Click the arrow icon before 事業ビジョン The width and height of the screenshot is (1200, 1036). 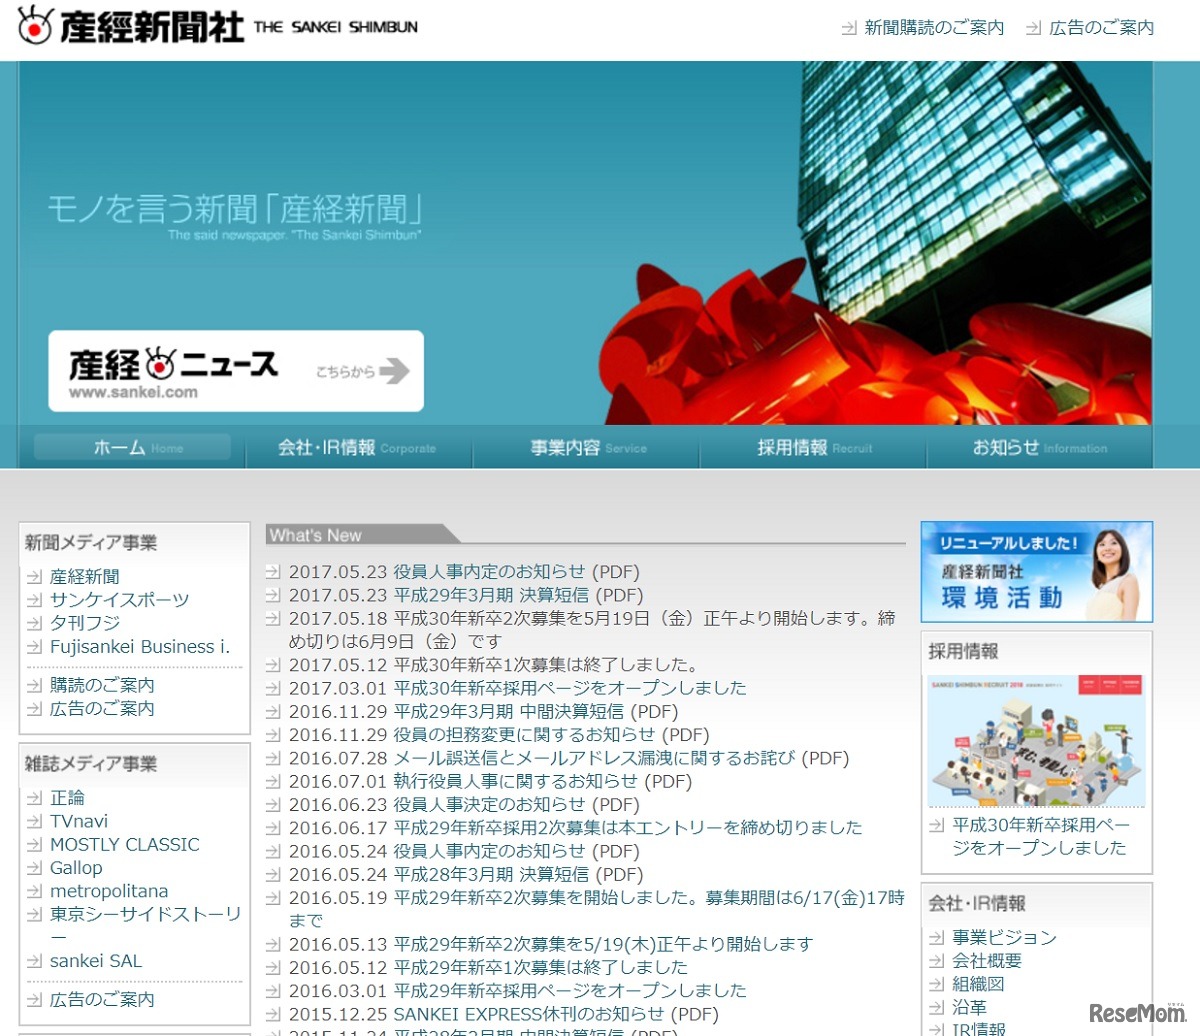point(938,937)
